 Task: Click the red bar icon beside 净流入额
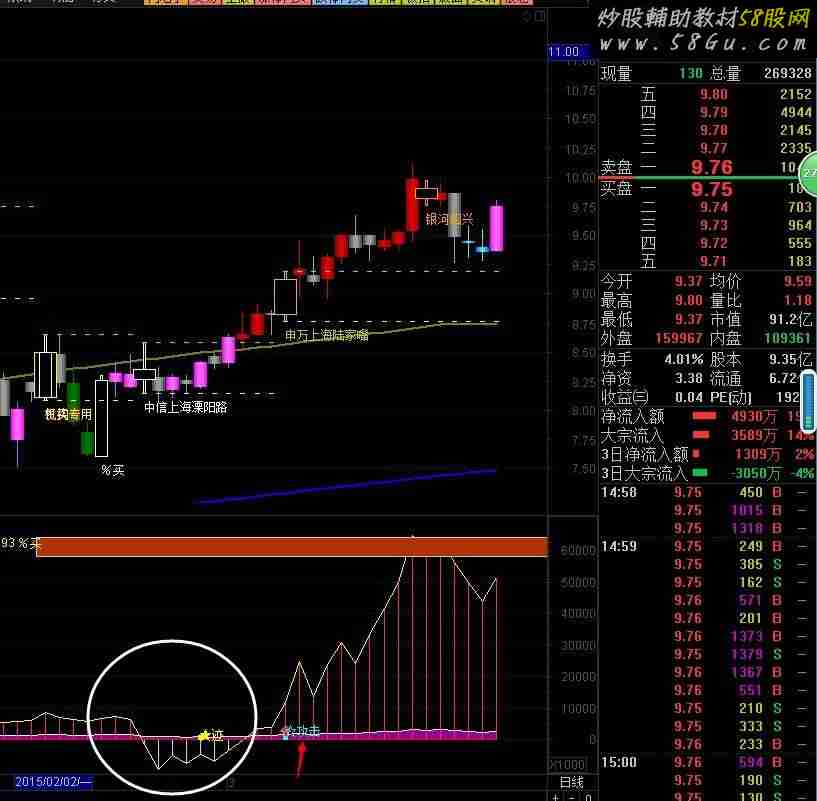(x=704, y=416)
